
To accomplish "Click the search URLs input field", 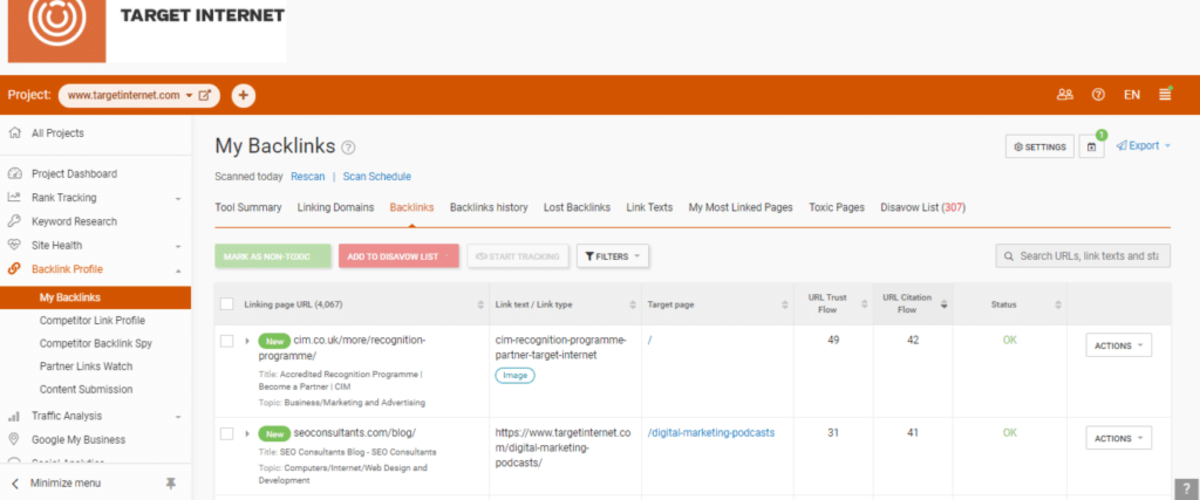I will (x=1083, y=256).
